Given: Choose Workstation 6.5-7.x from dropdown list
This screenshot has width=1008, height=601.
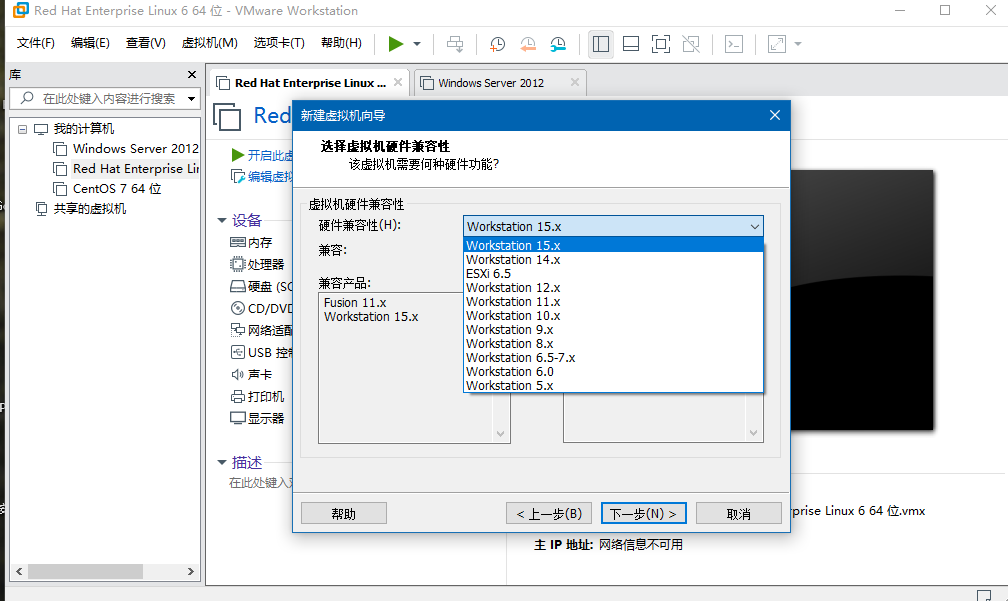Looking at the screenshot, I should point(613,357).
